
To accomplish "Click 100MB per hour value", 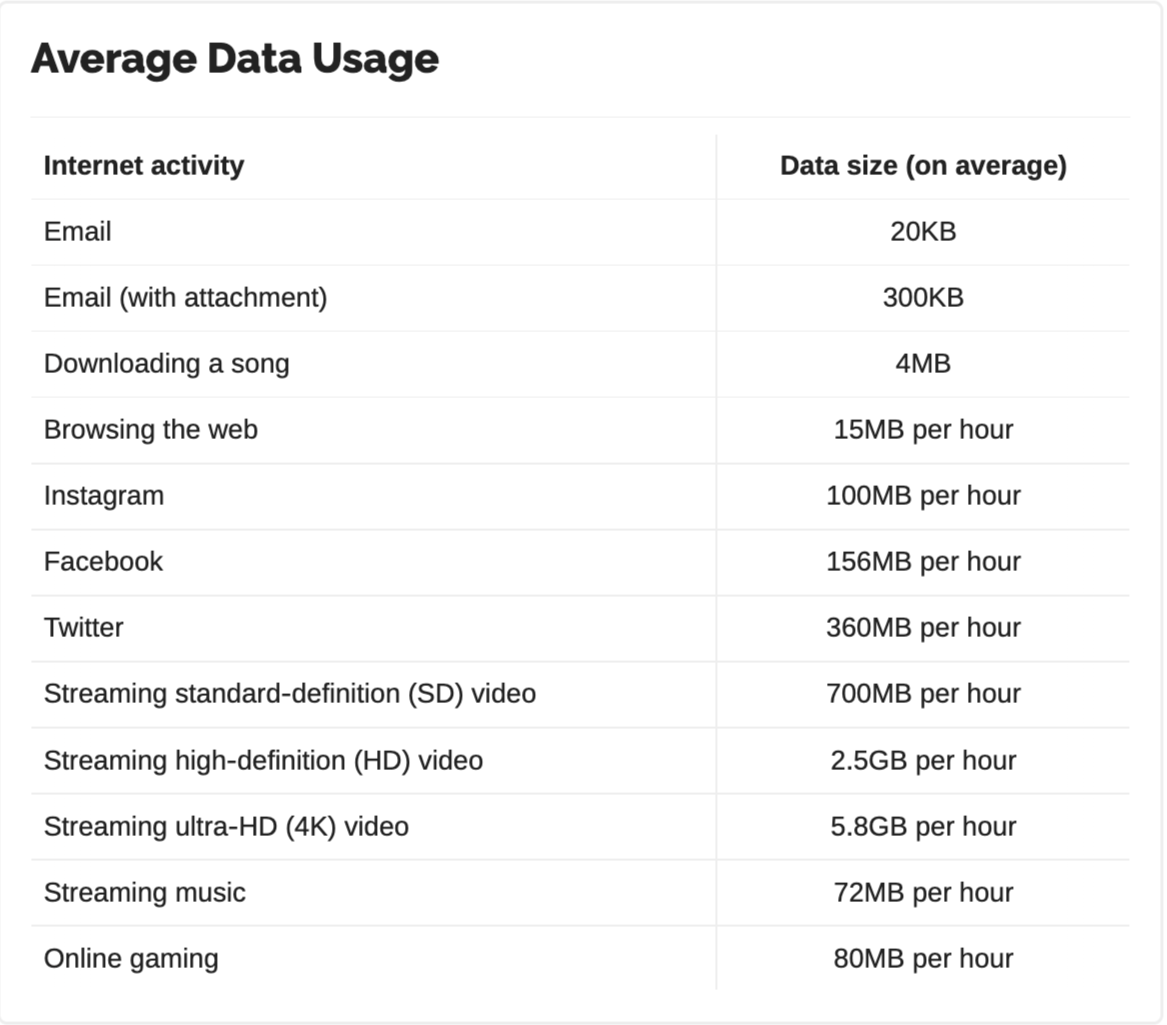I will (x=923, y=496).
